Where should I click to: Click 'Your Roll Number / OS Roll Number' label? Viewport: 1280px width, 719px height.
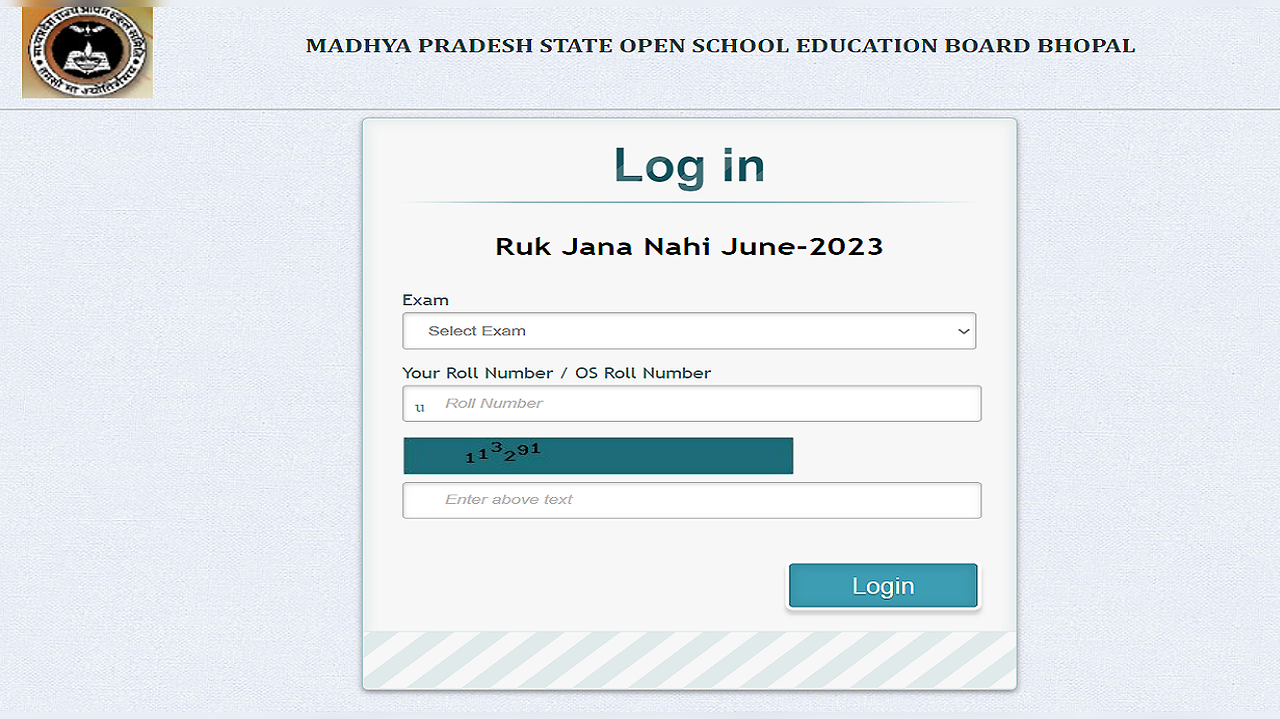(556, 373)
